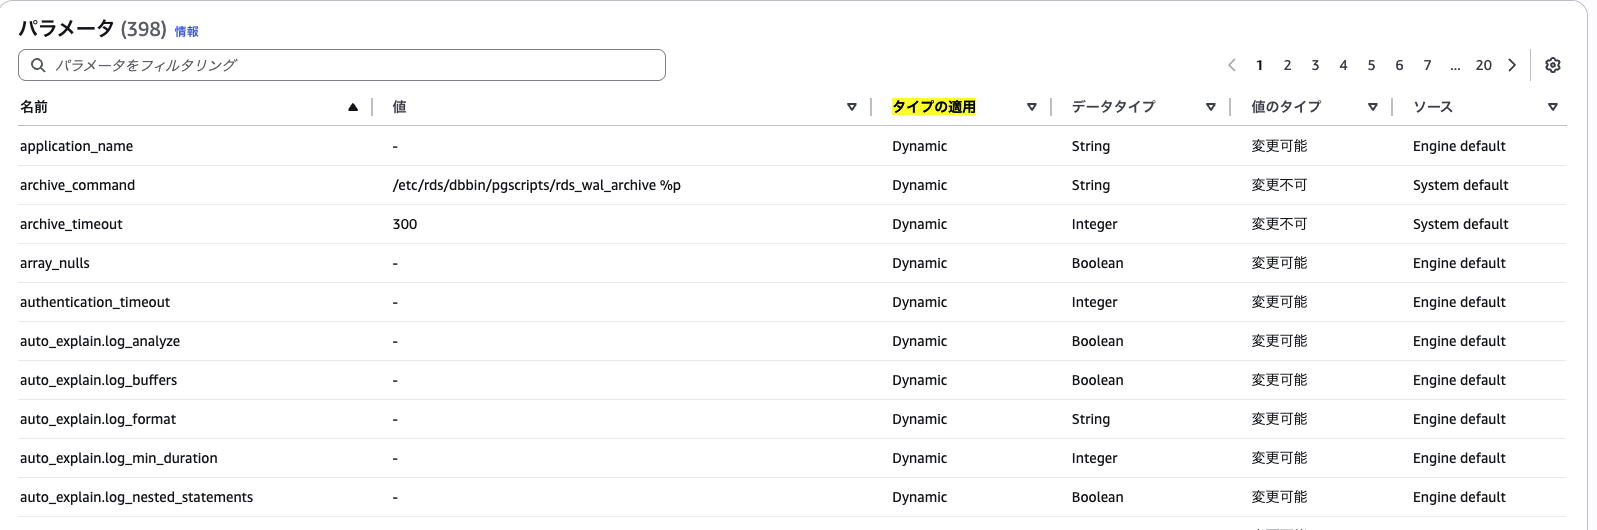Viewport: 1597px width, 530px height.
Task: Select the archive_command parameter
Action: pyautogui.click(x=77, y=185)
